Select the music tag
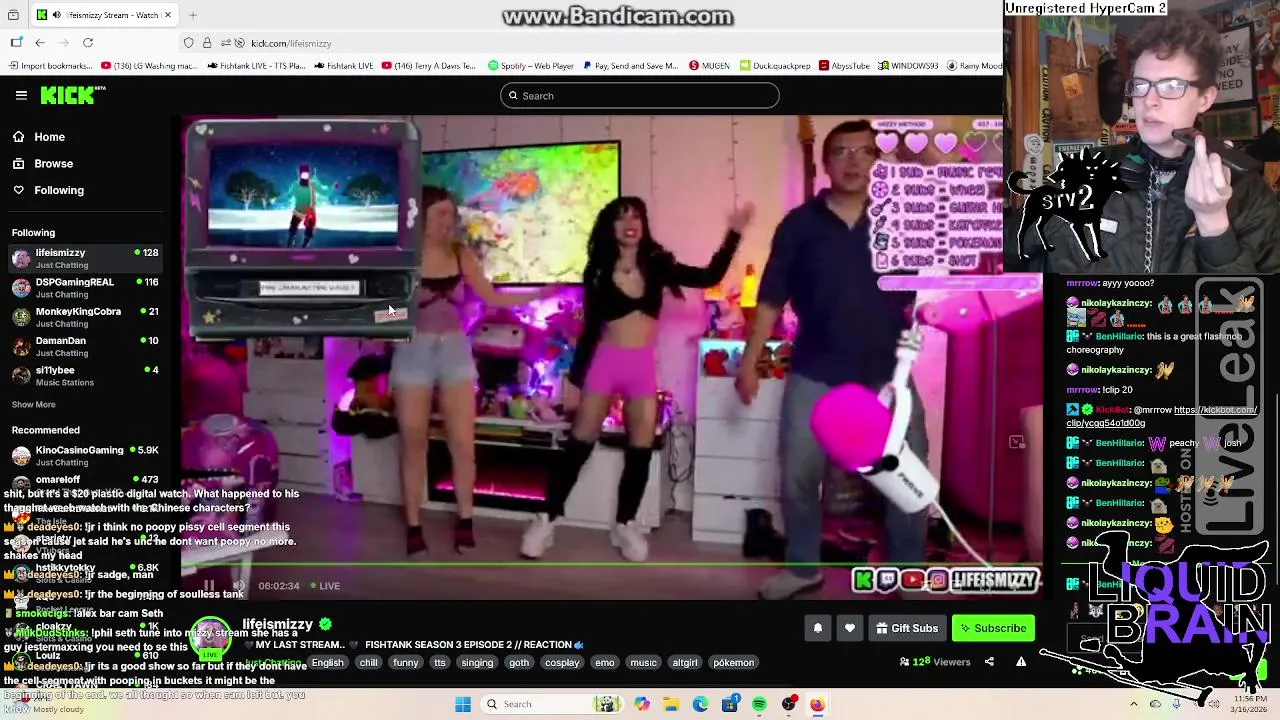The width and height of the screenshot is (1280, 720). point(644,663)
